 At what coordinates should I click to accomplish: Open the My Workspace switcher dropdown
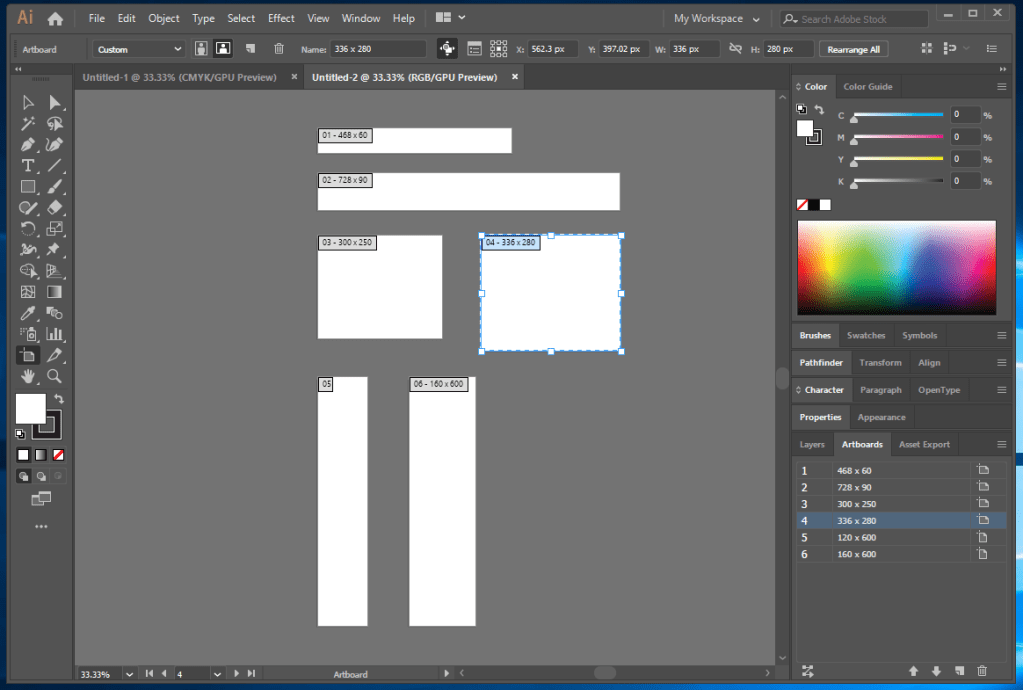[x=716, y=19]
